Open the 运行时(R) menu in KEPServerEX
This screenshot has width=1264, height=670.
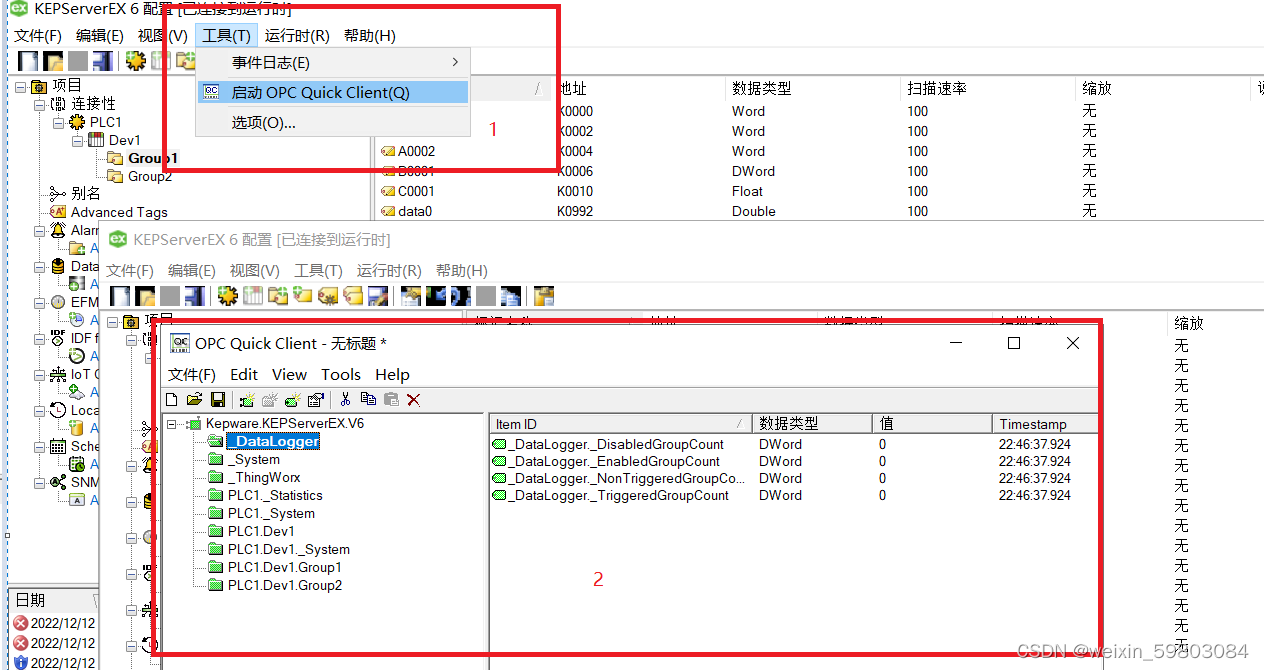point(297,35)
